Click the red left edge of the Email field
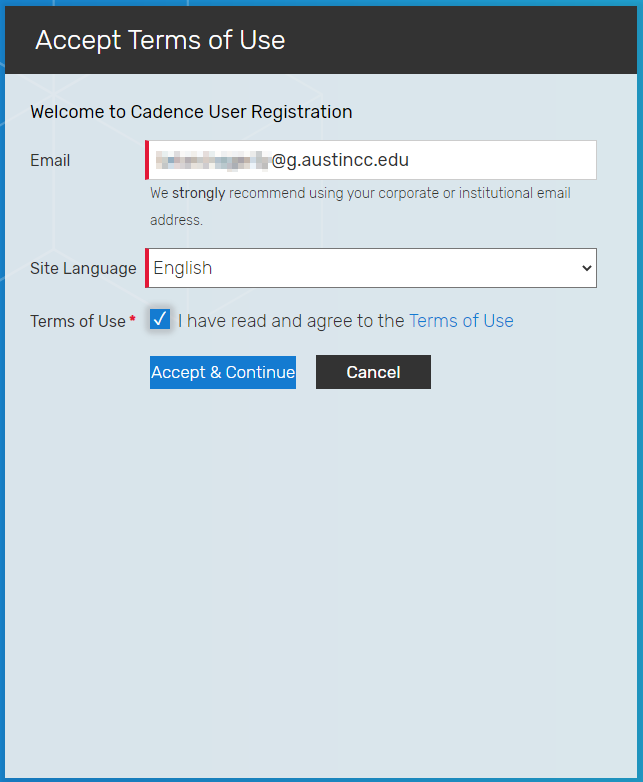The image size is (643, 782). [x=147, y=160]
